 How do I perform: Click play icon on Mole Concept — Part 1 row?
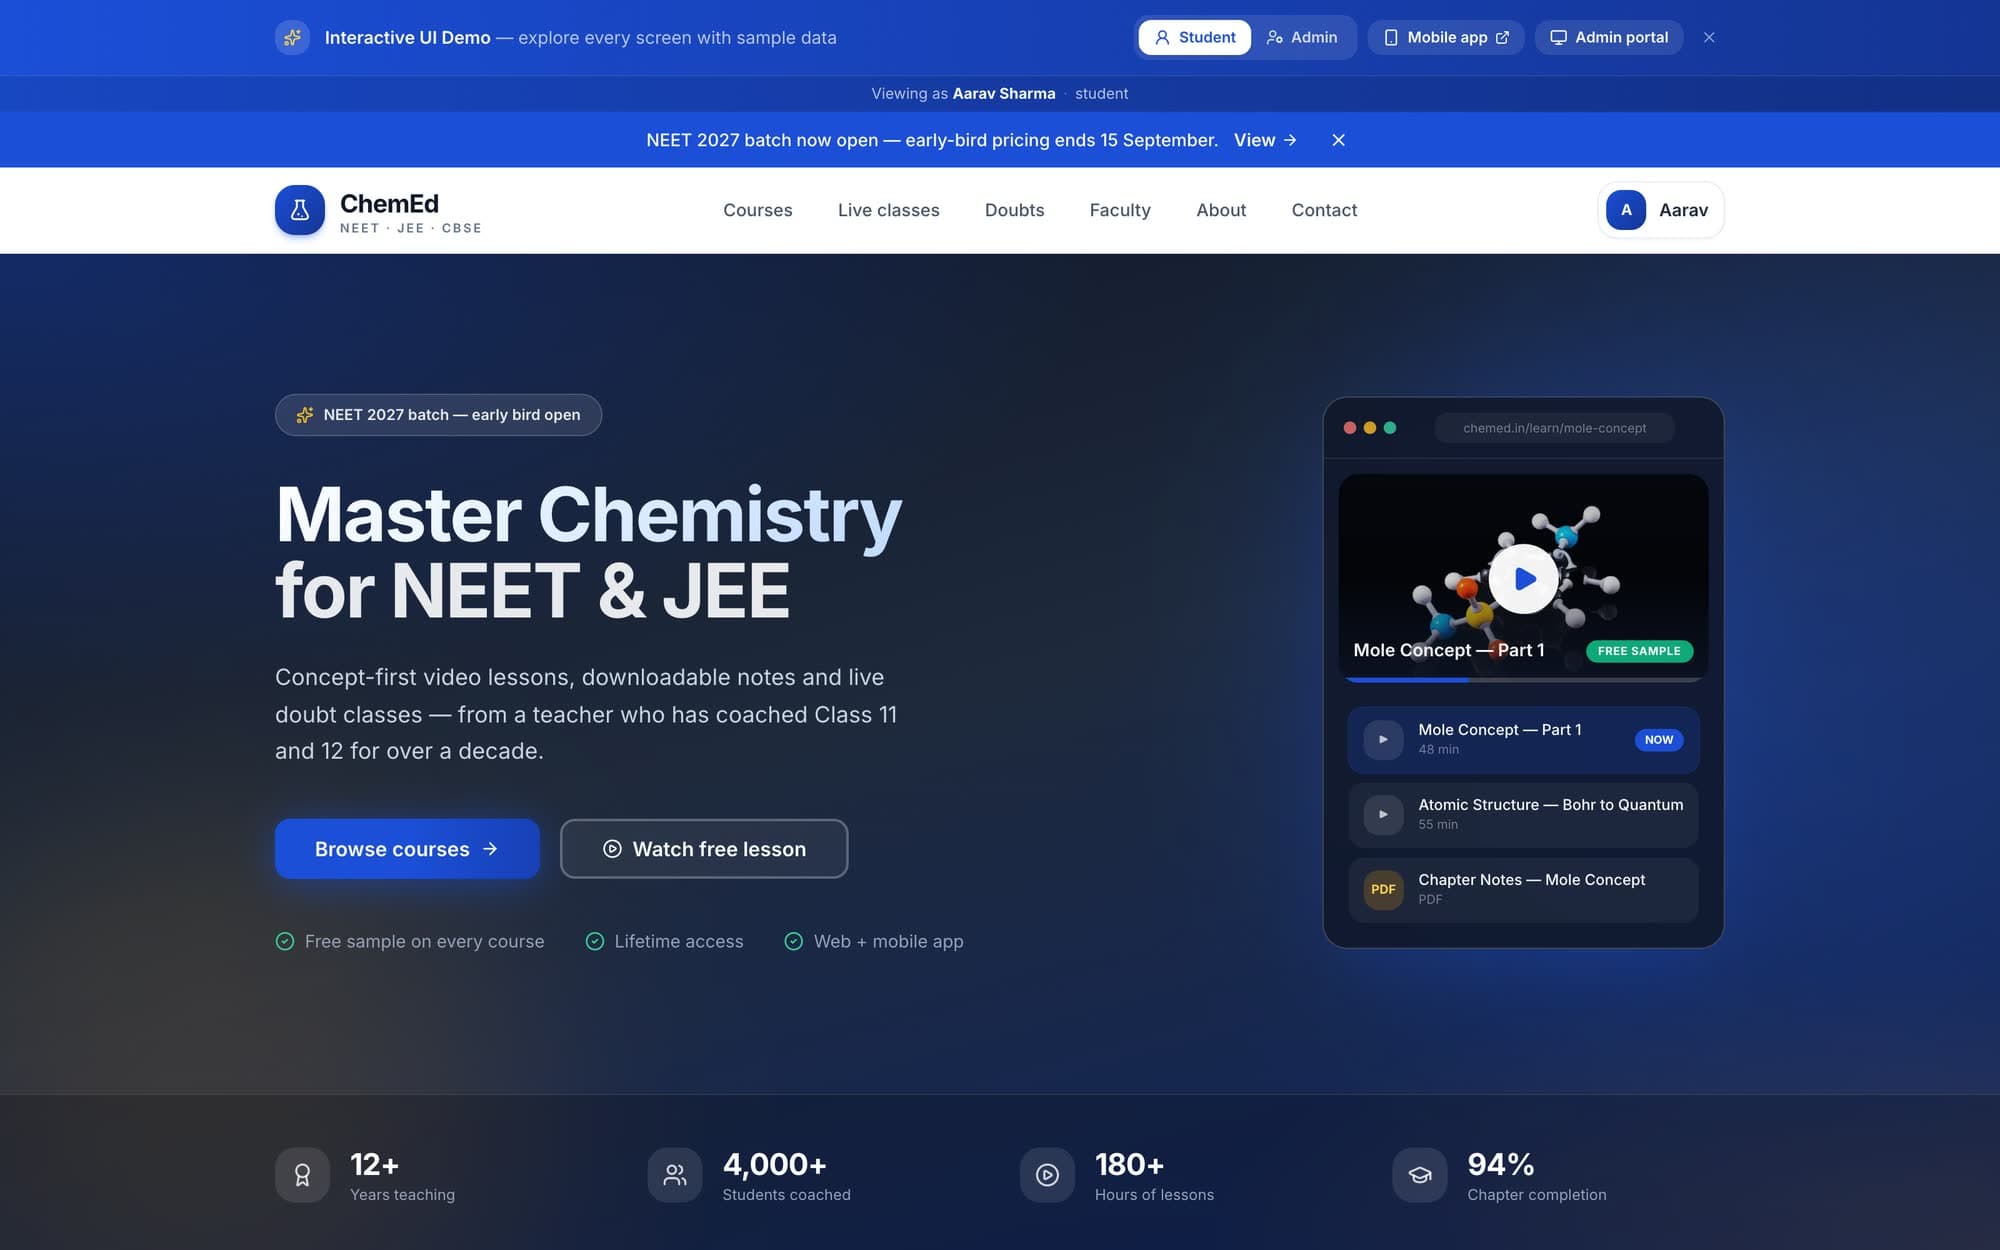tap(1383, 740)
